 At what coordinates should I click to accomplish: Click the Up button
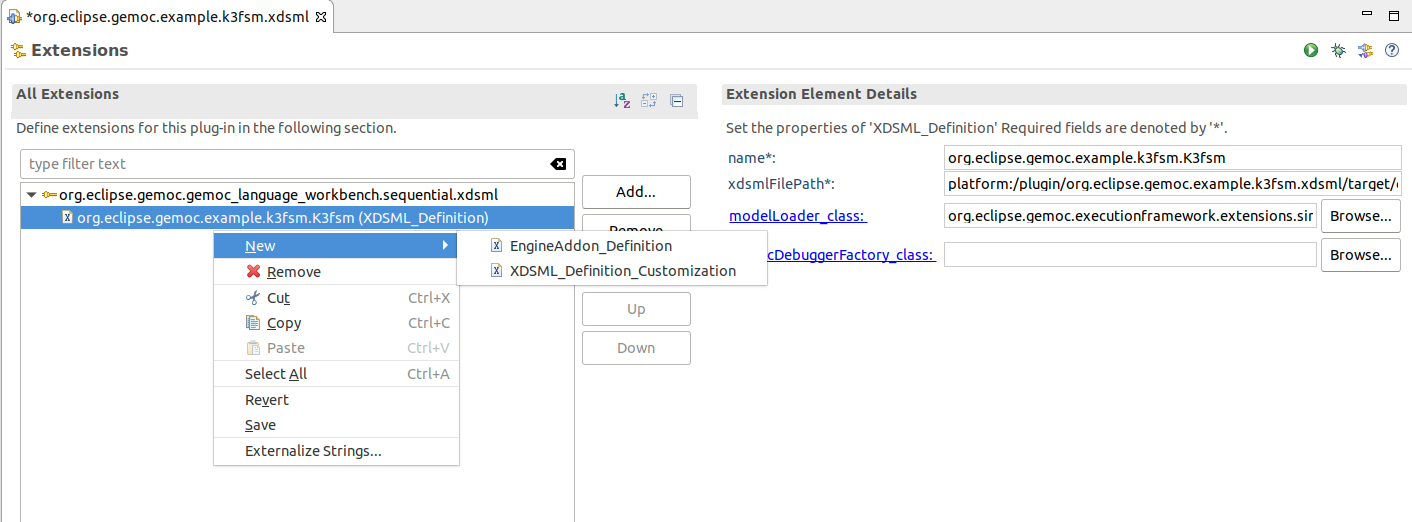pos(636,309)
